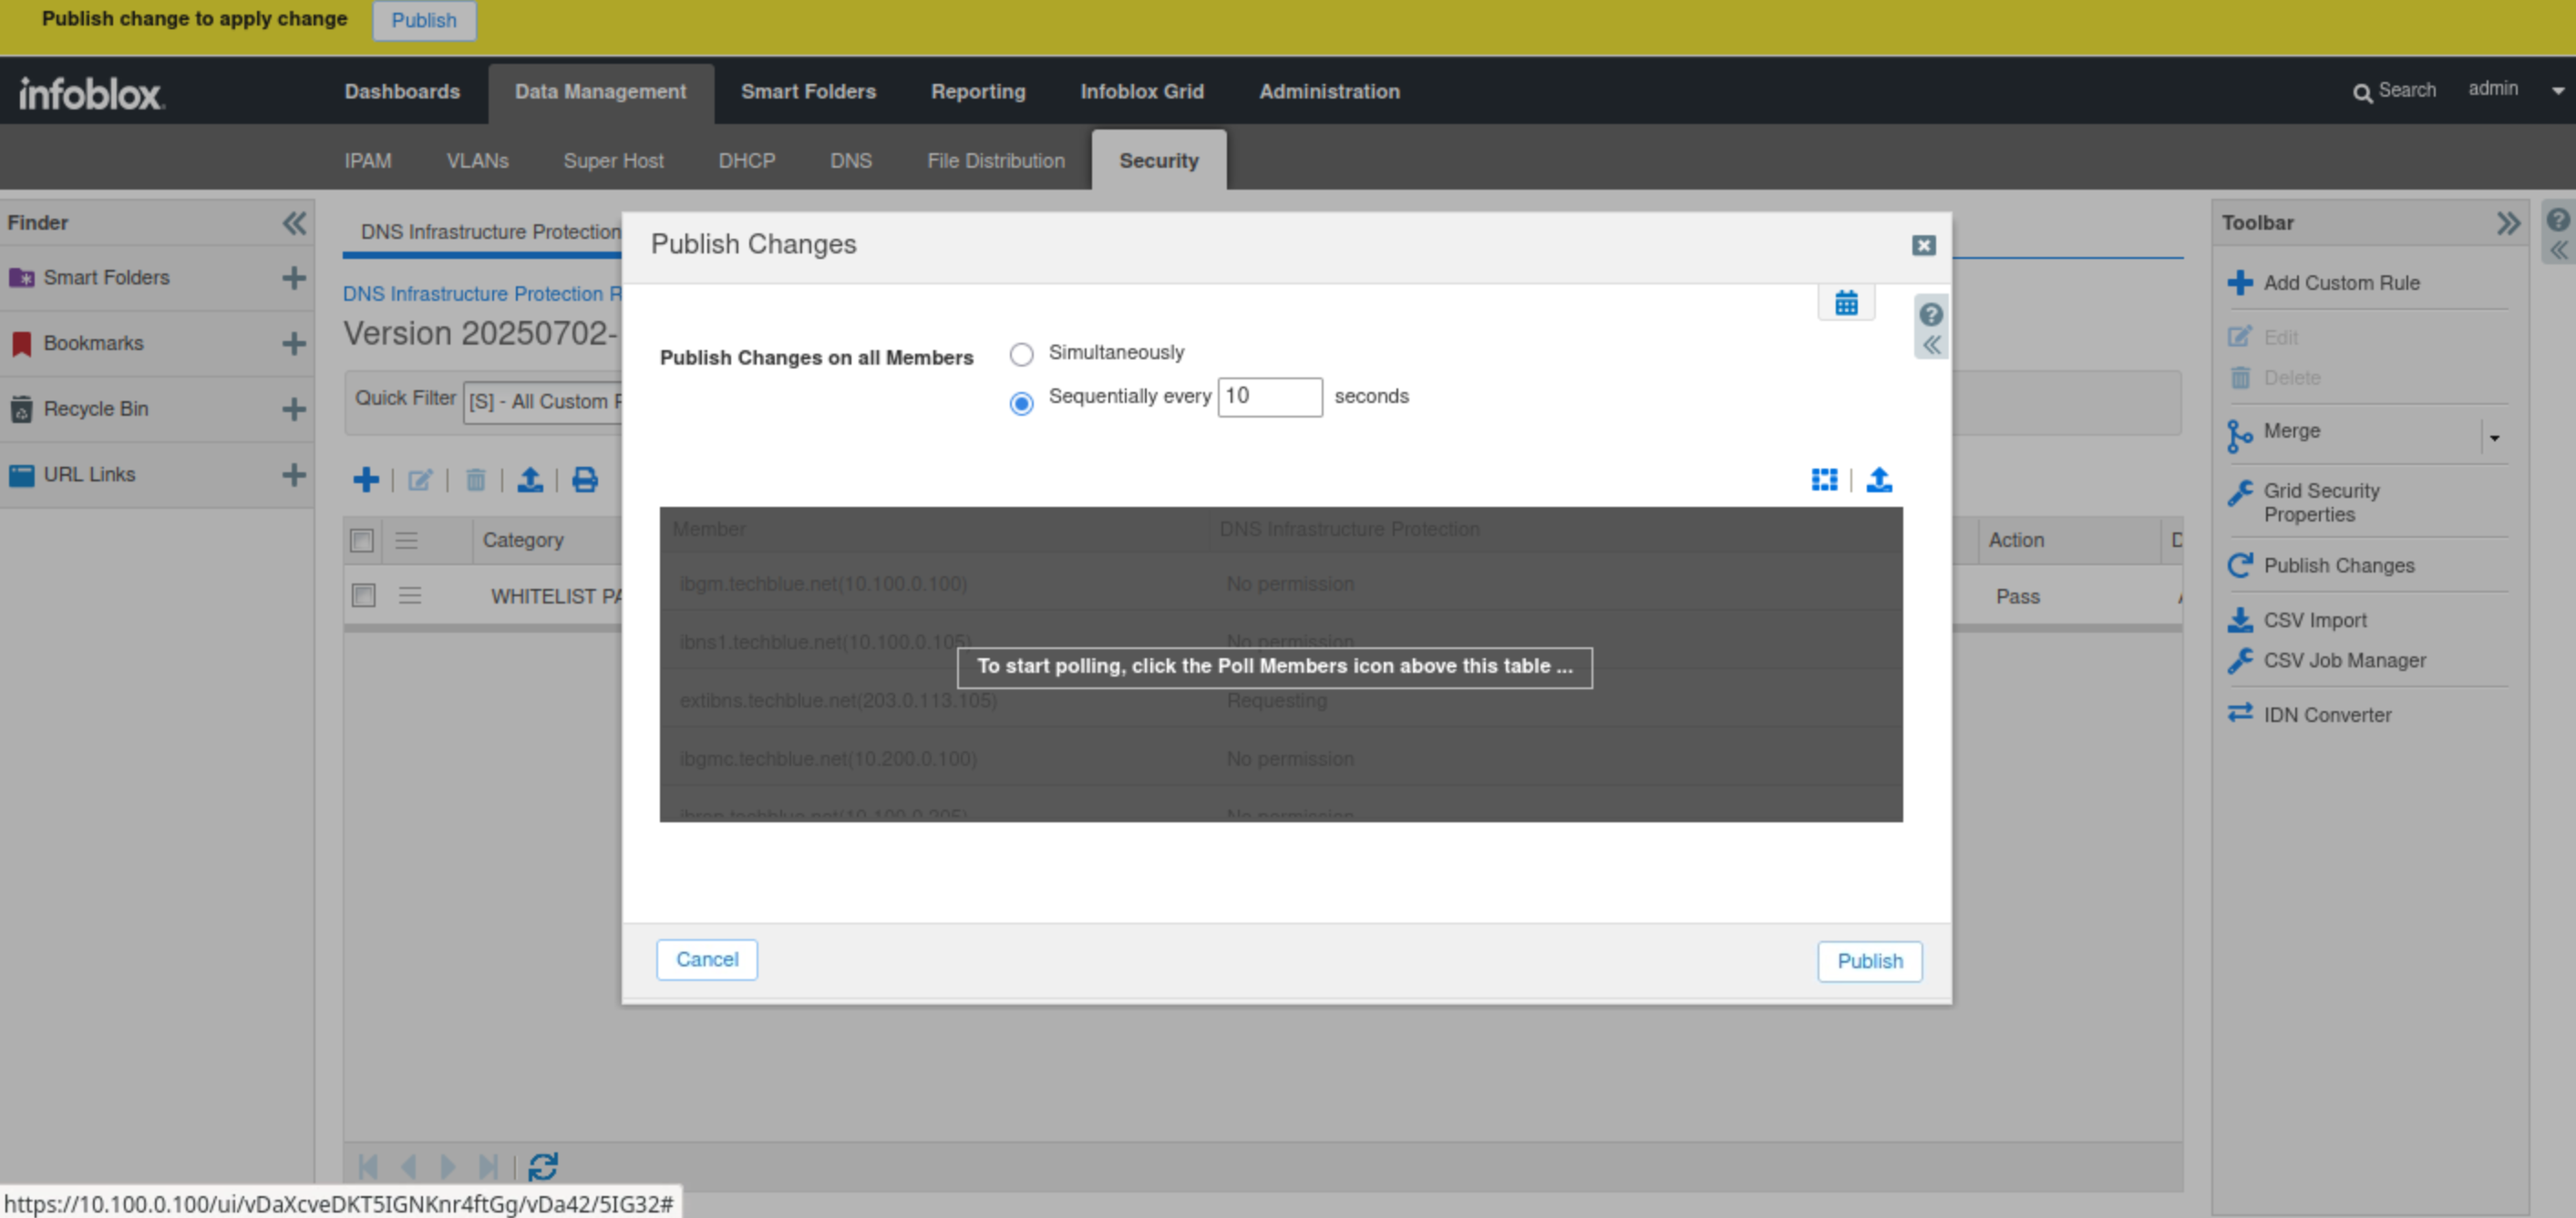Select the Simultaneously radio option
The image size is (2576, 1218).
click(1021, 354)
